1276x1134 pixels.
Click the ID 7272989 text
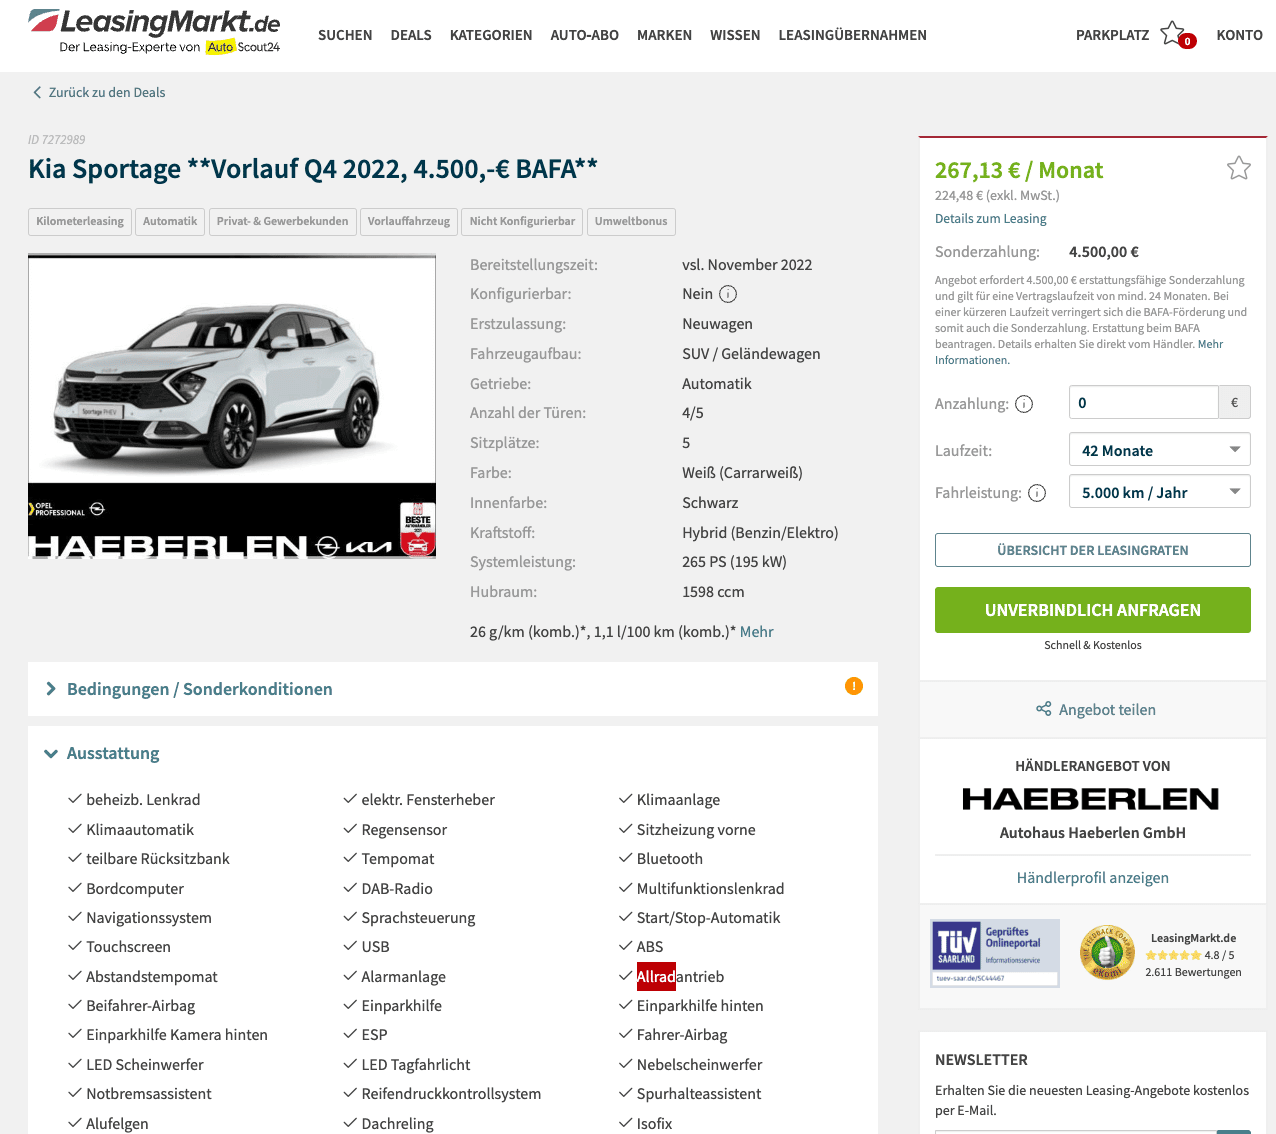coord(57,140)
